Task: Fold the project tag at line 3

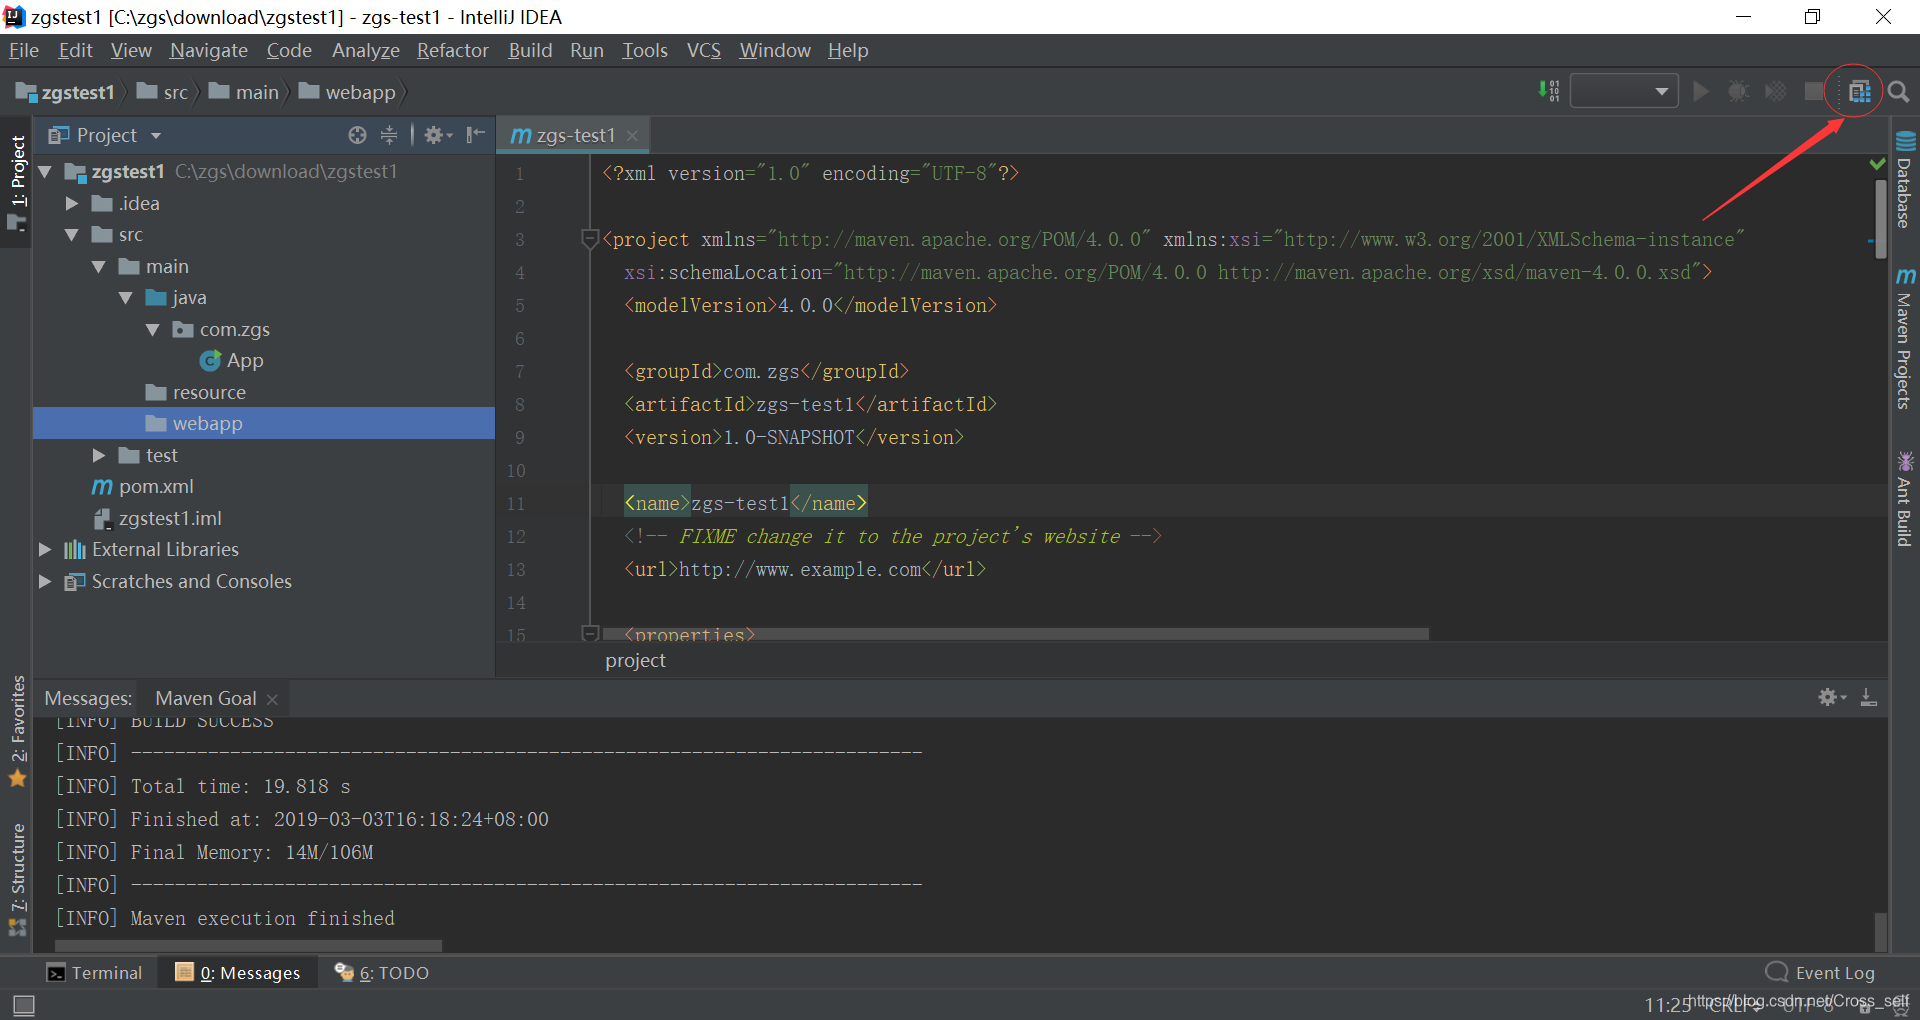Action: pyautogui.click(x=590, y=239)
